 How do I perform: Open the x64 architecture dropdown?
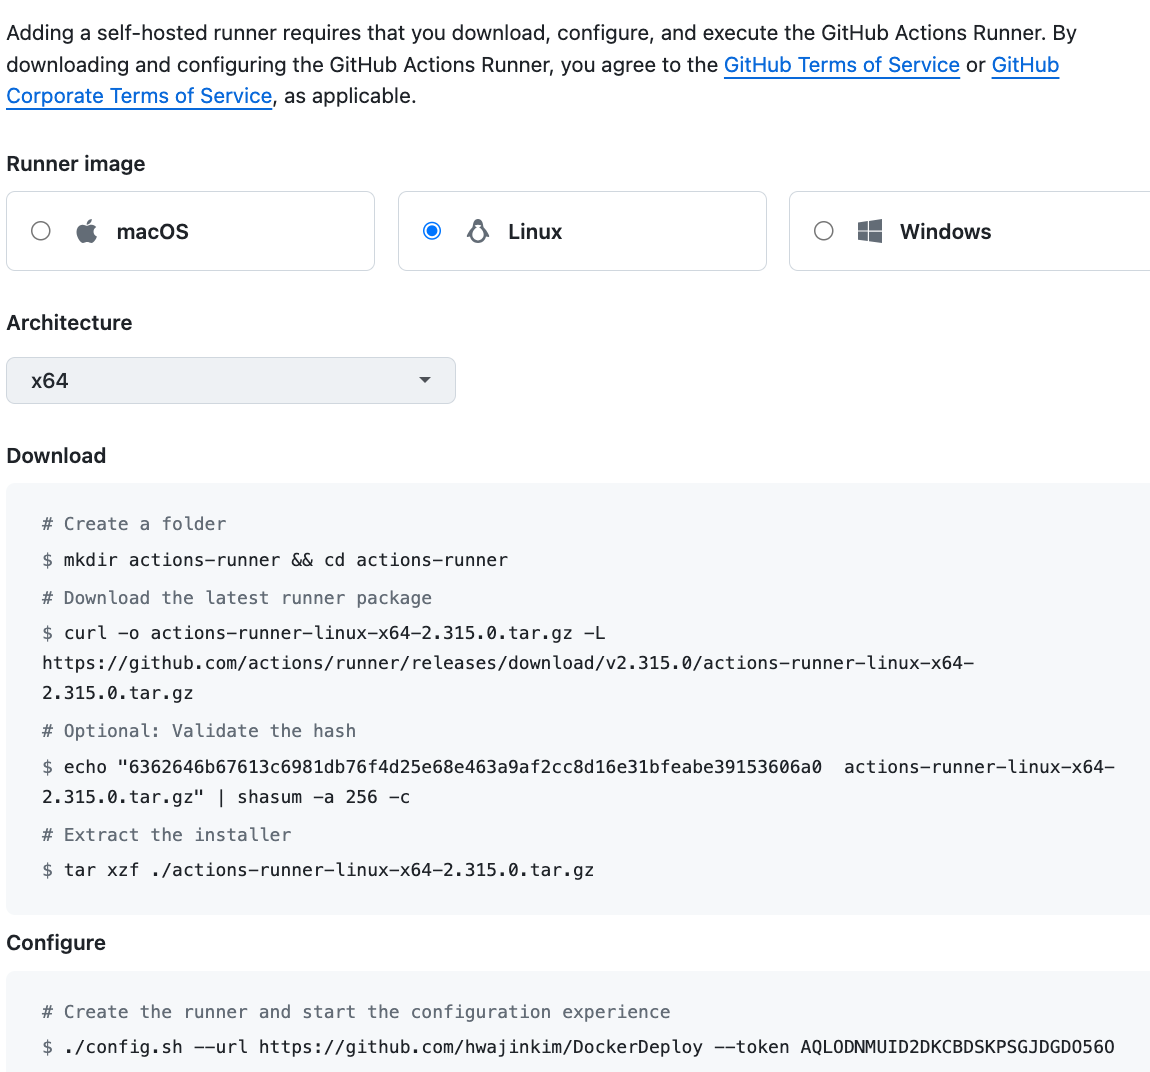(x=231, y=381)
